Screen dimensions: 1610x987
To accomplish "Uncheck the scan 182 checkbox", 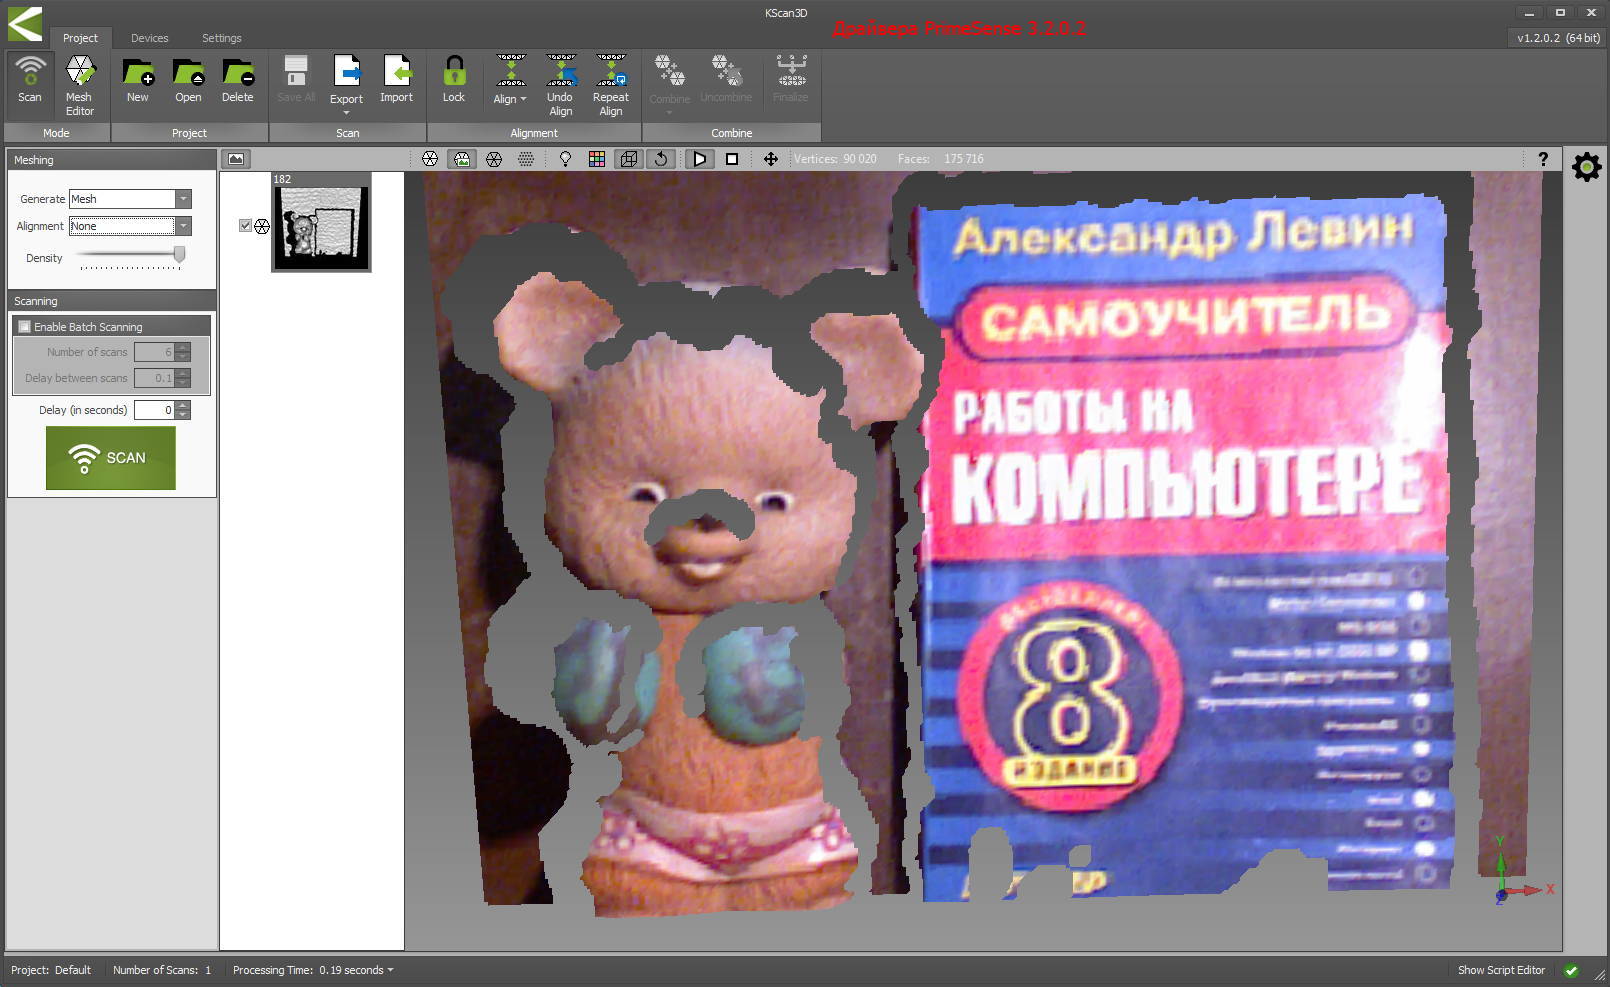I will click(245, 226).
